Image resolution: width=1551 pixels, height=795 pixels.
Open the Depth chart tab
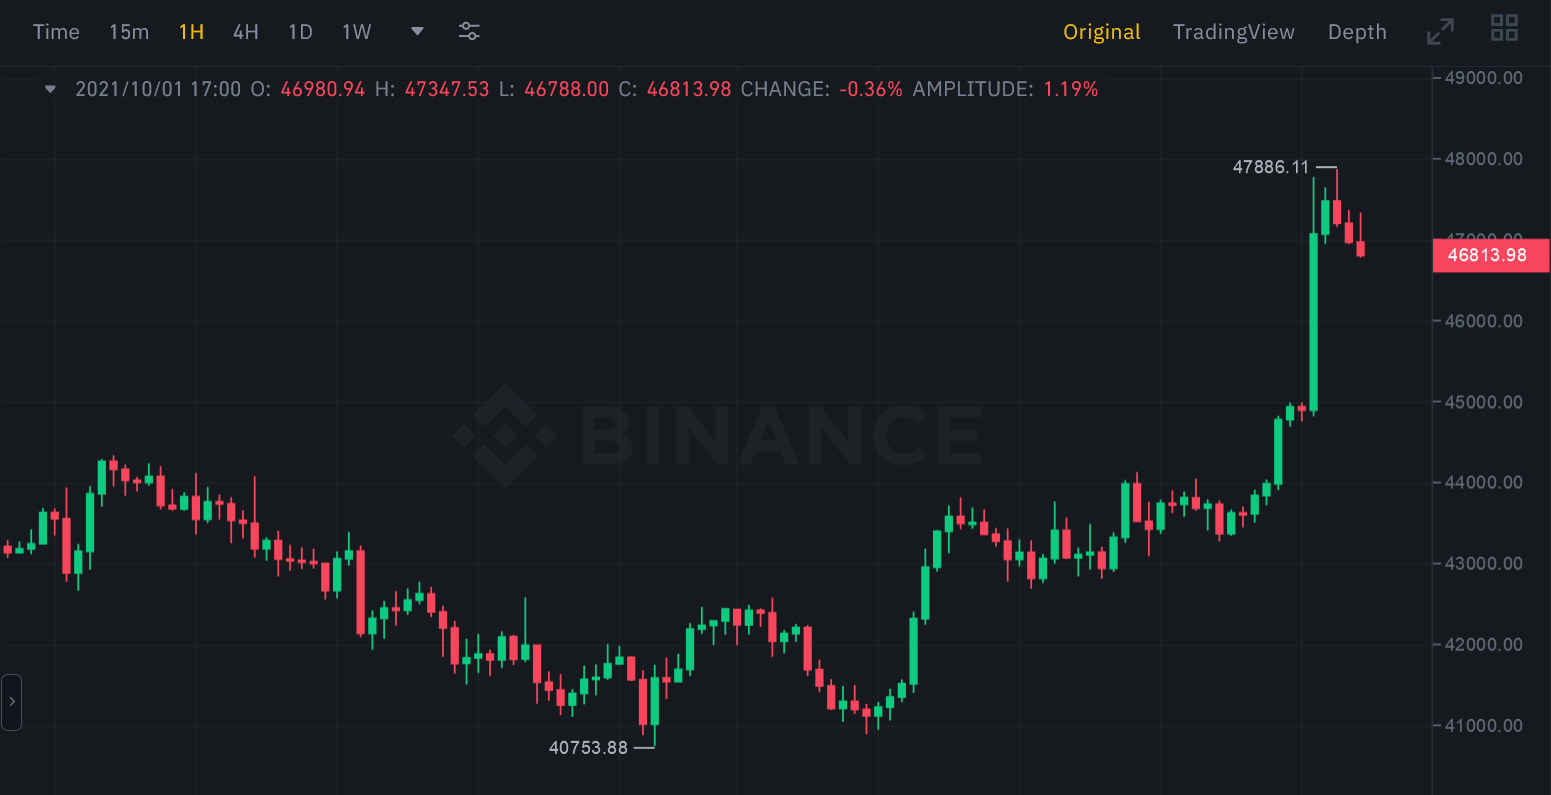pos(1357,32)
